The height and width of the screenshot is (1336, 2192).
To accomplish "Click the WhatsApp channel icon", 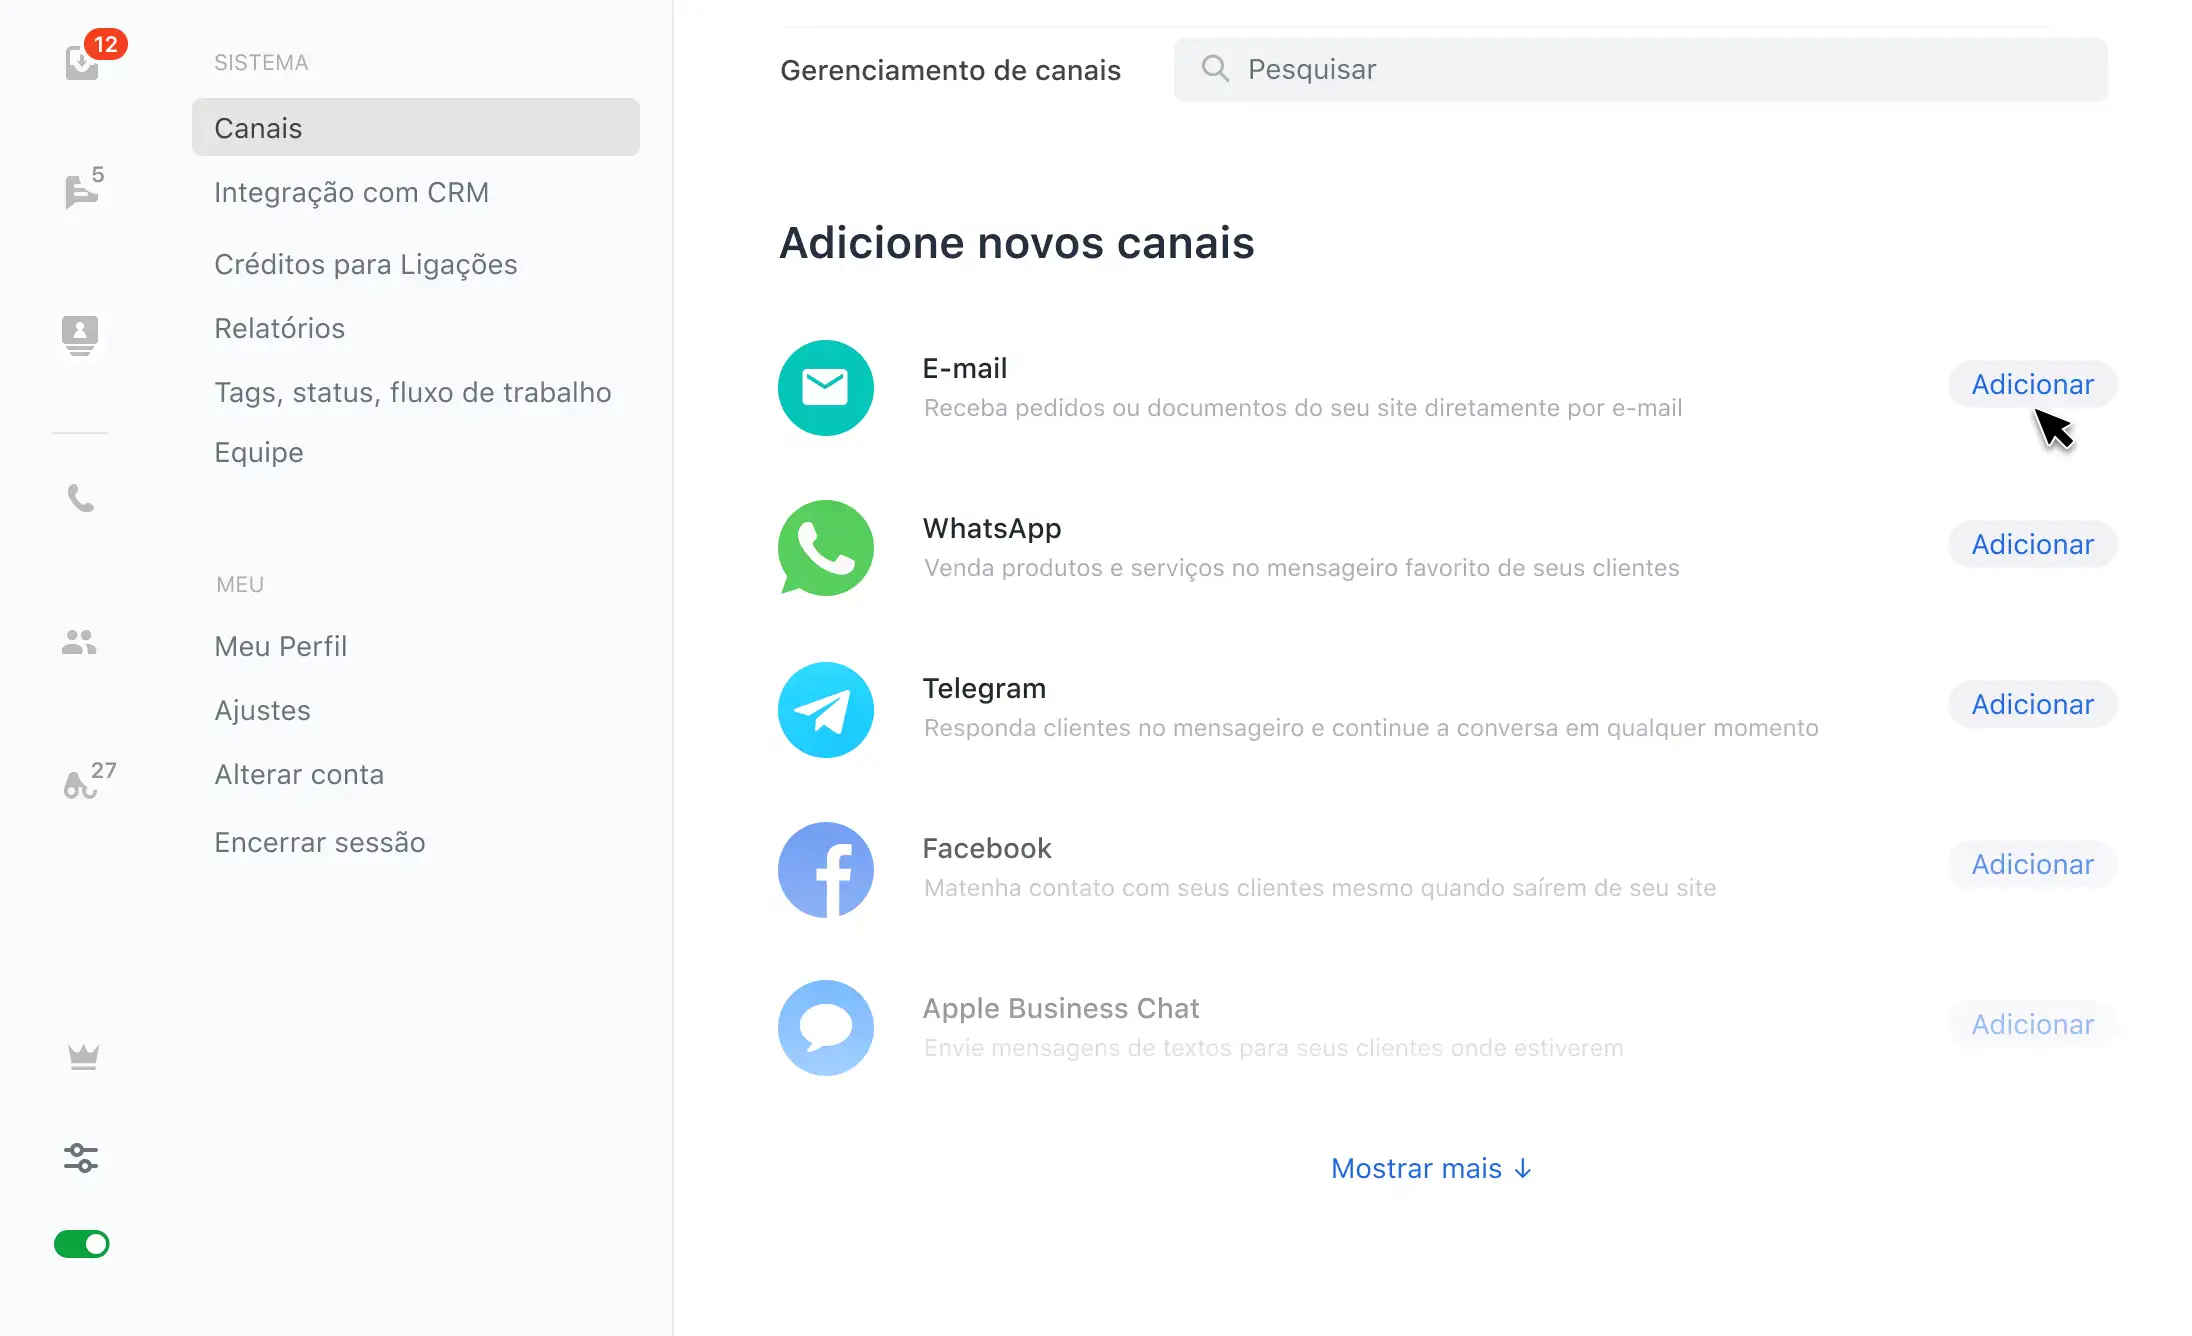I will pyautogui.click(x=826, y=548).
